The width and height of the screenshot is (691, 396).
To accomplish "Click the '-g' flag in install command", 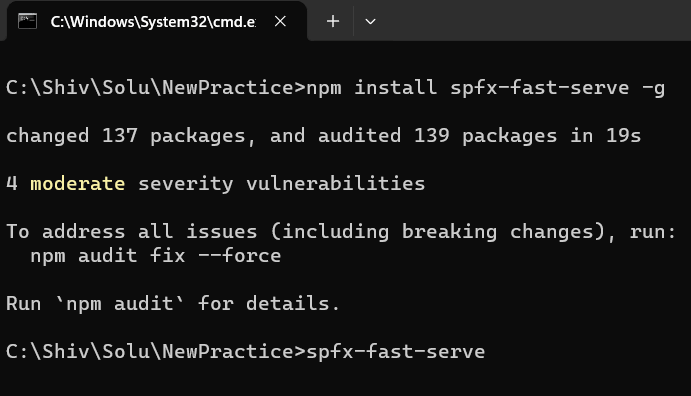I will pos(653,89).
